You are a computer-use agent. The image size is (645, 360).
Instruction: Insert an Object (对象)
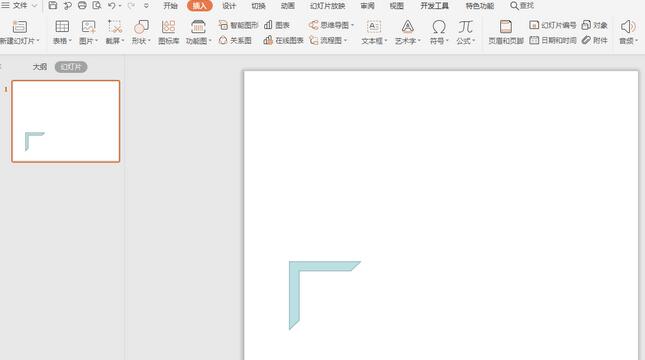594,25
